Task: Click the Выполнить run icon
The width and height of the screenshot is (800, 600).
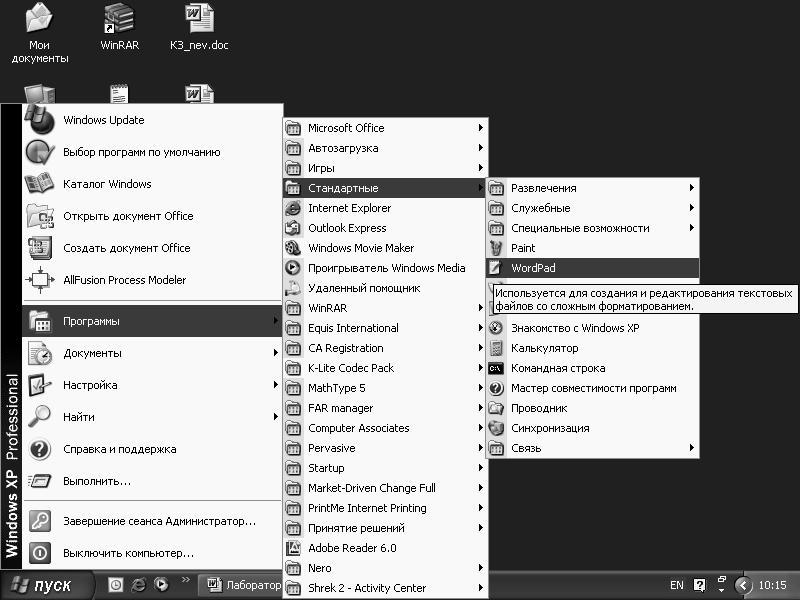Action: tap(40, 481)
